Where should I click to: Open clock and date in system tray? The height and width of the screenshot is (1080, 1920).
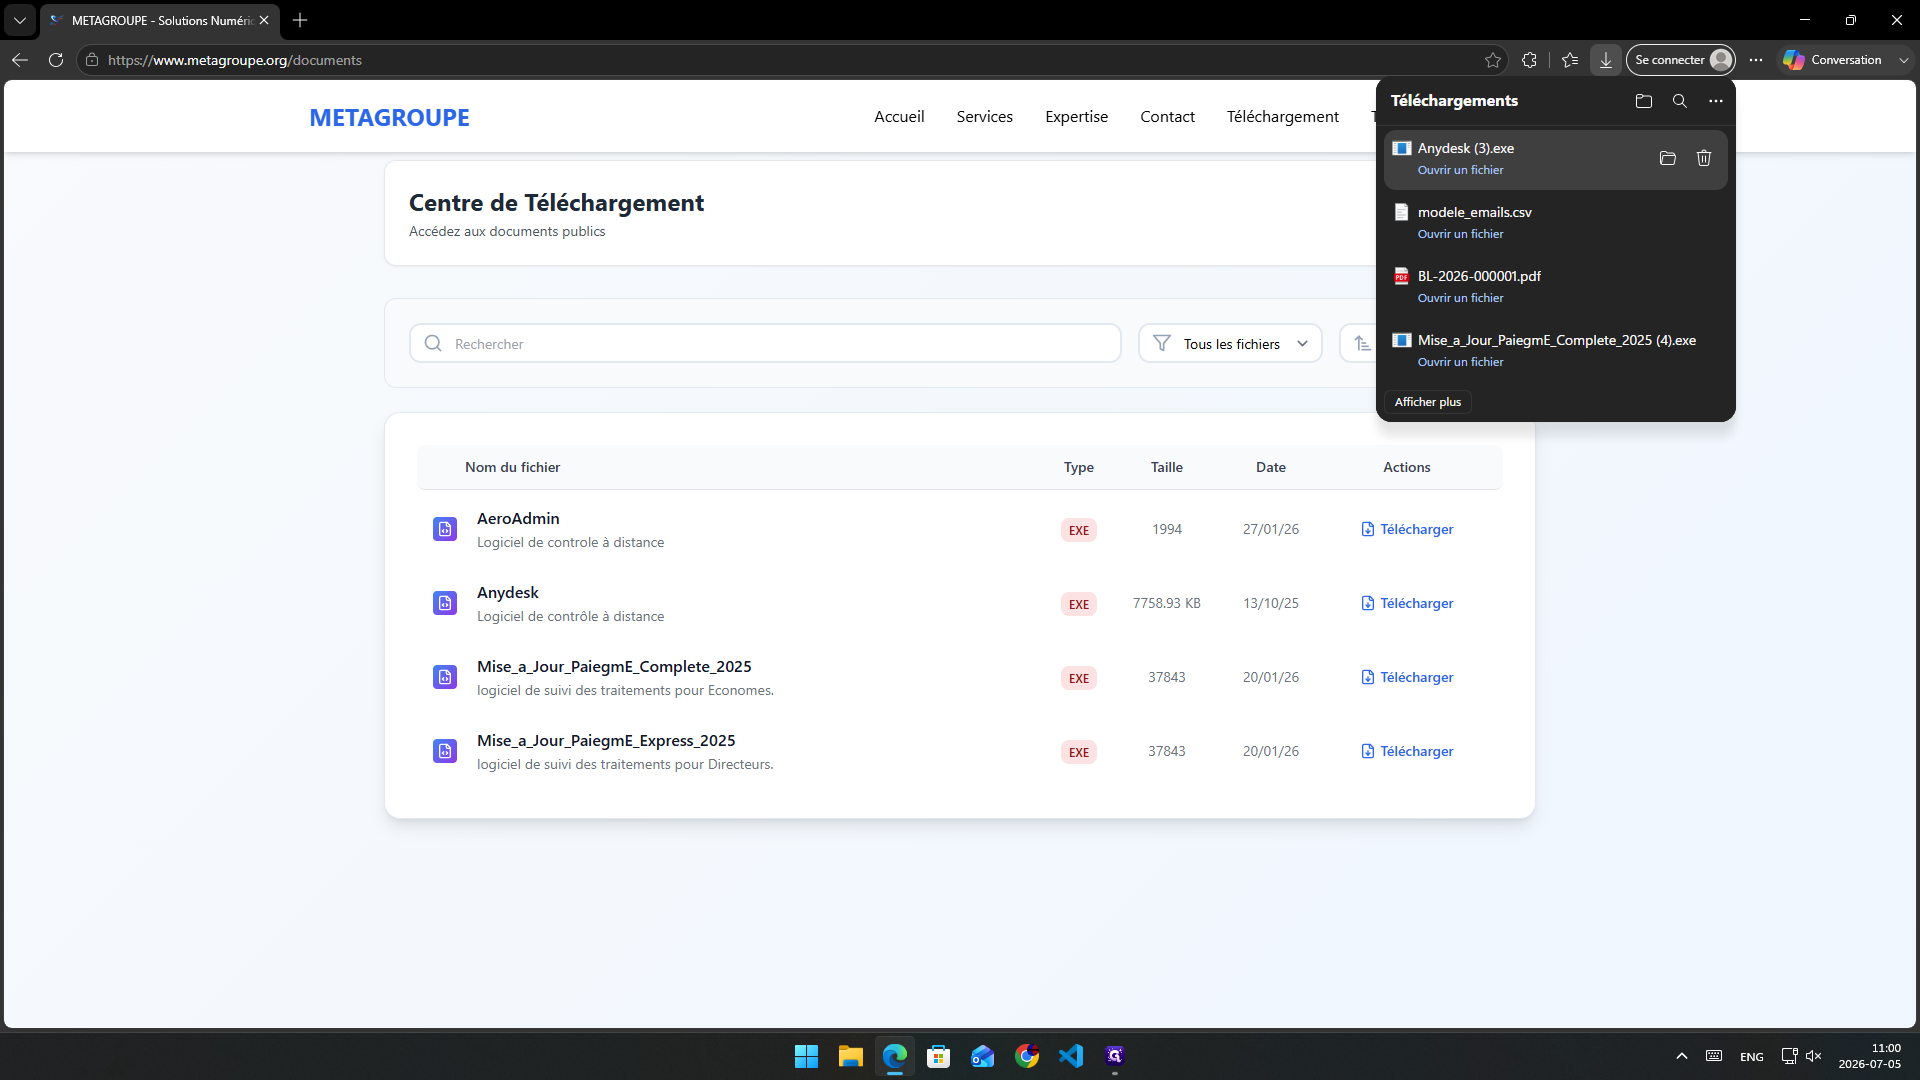[x=1869, y=1056]
